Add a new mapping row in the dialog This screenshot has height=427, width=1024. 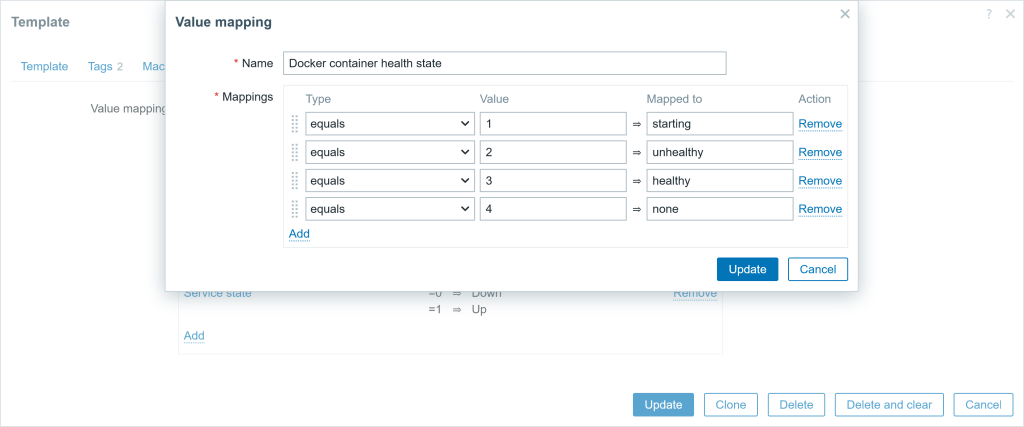click(x=299, y=233)
